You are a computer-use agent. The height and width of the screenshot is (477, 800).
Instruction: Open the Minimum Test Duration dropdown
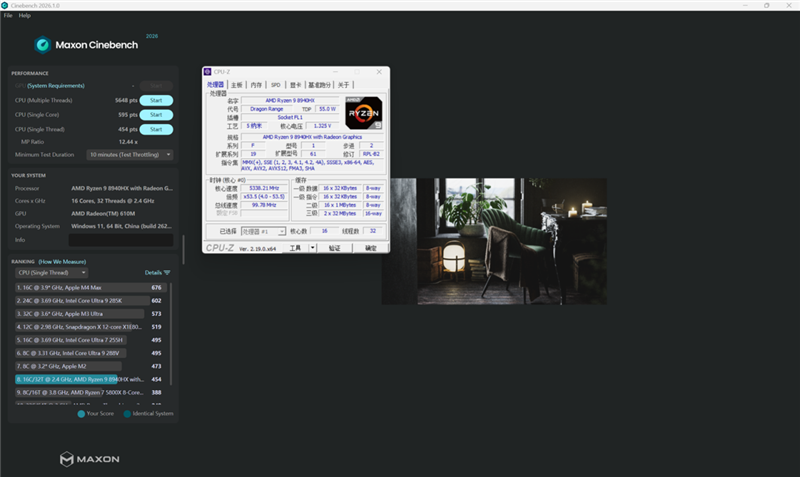tap(130, 155)
